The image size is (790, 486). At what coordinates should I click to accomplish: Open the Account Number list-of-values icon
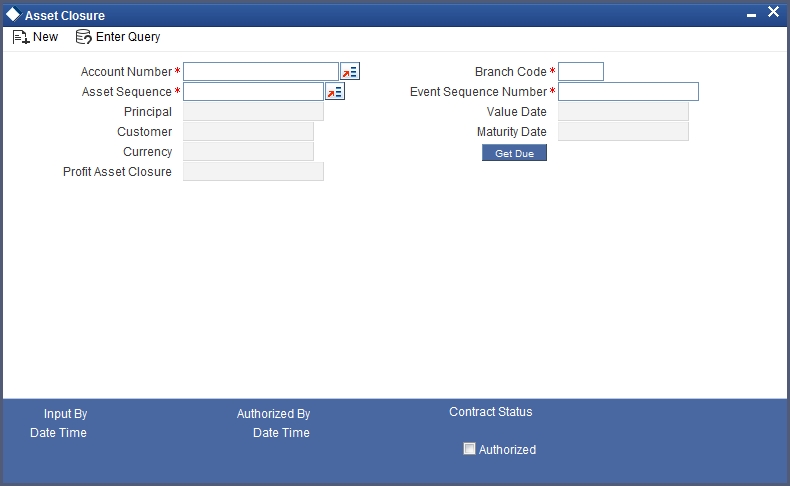(x=350, y=72)
